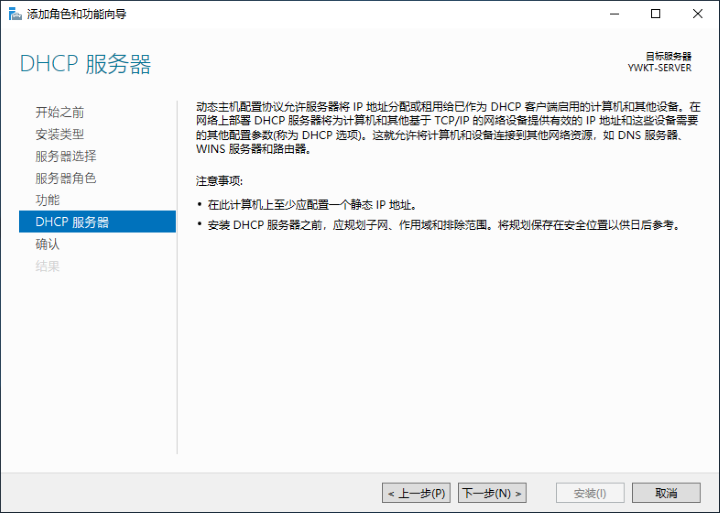Click the 注意事项 label
The height and width of the screenshot is (513, 720).
click(219, 181)
